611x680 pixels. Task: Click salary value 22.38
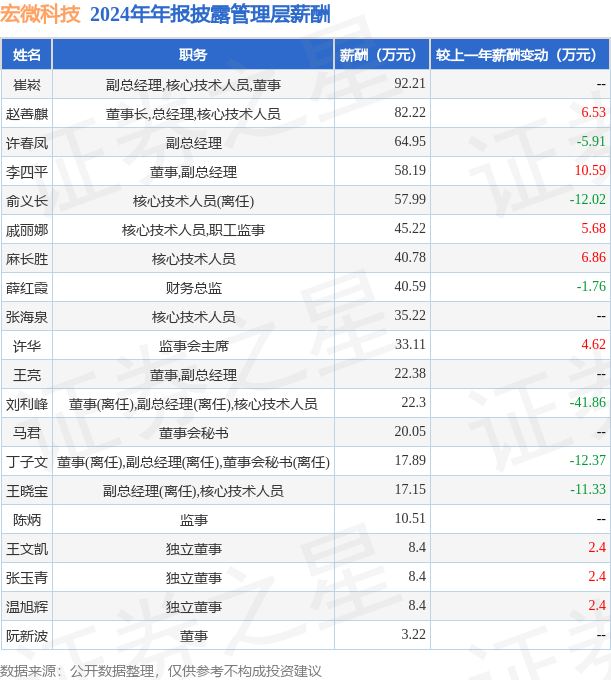410,374
